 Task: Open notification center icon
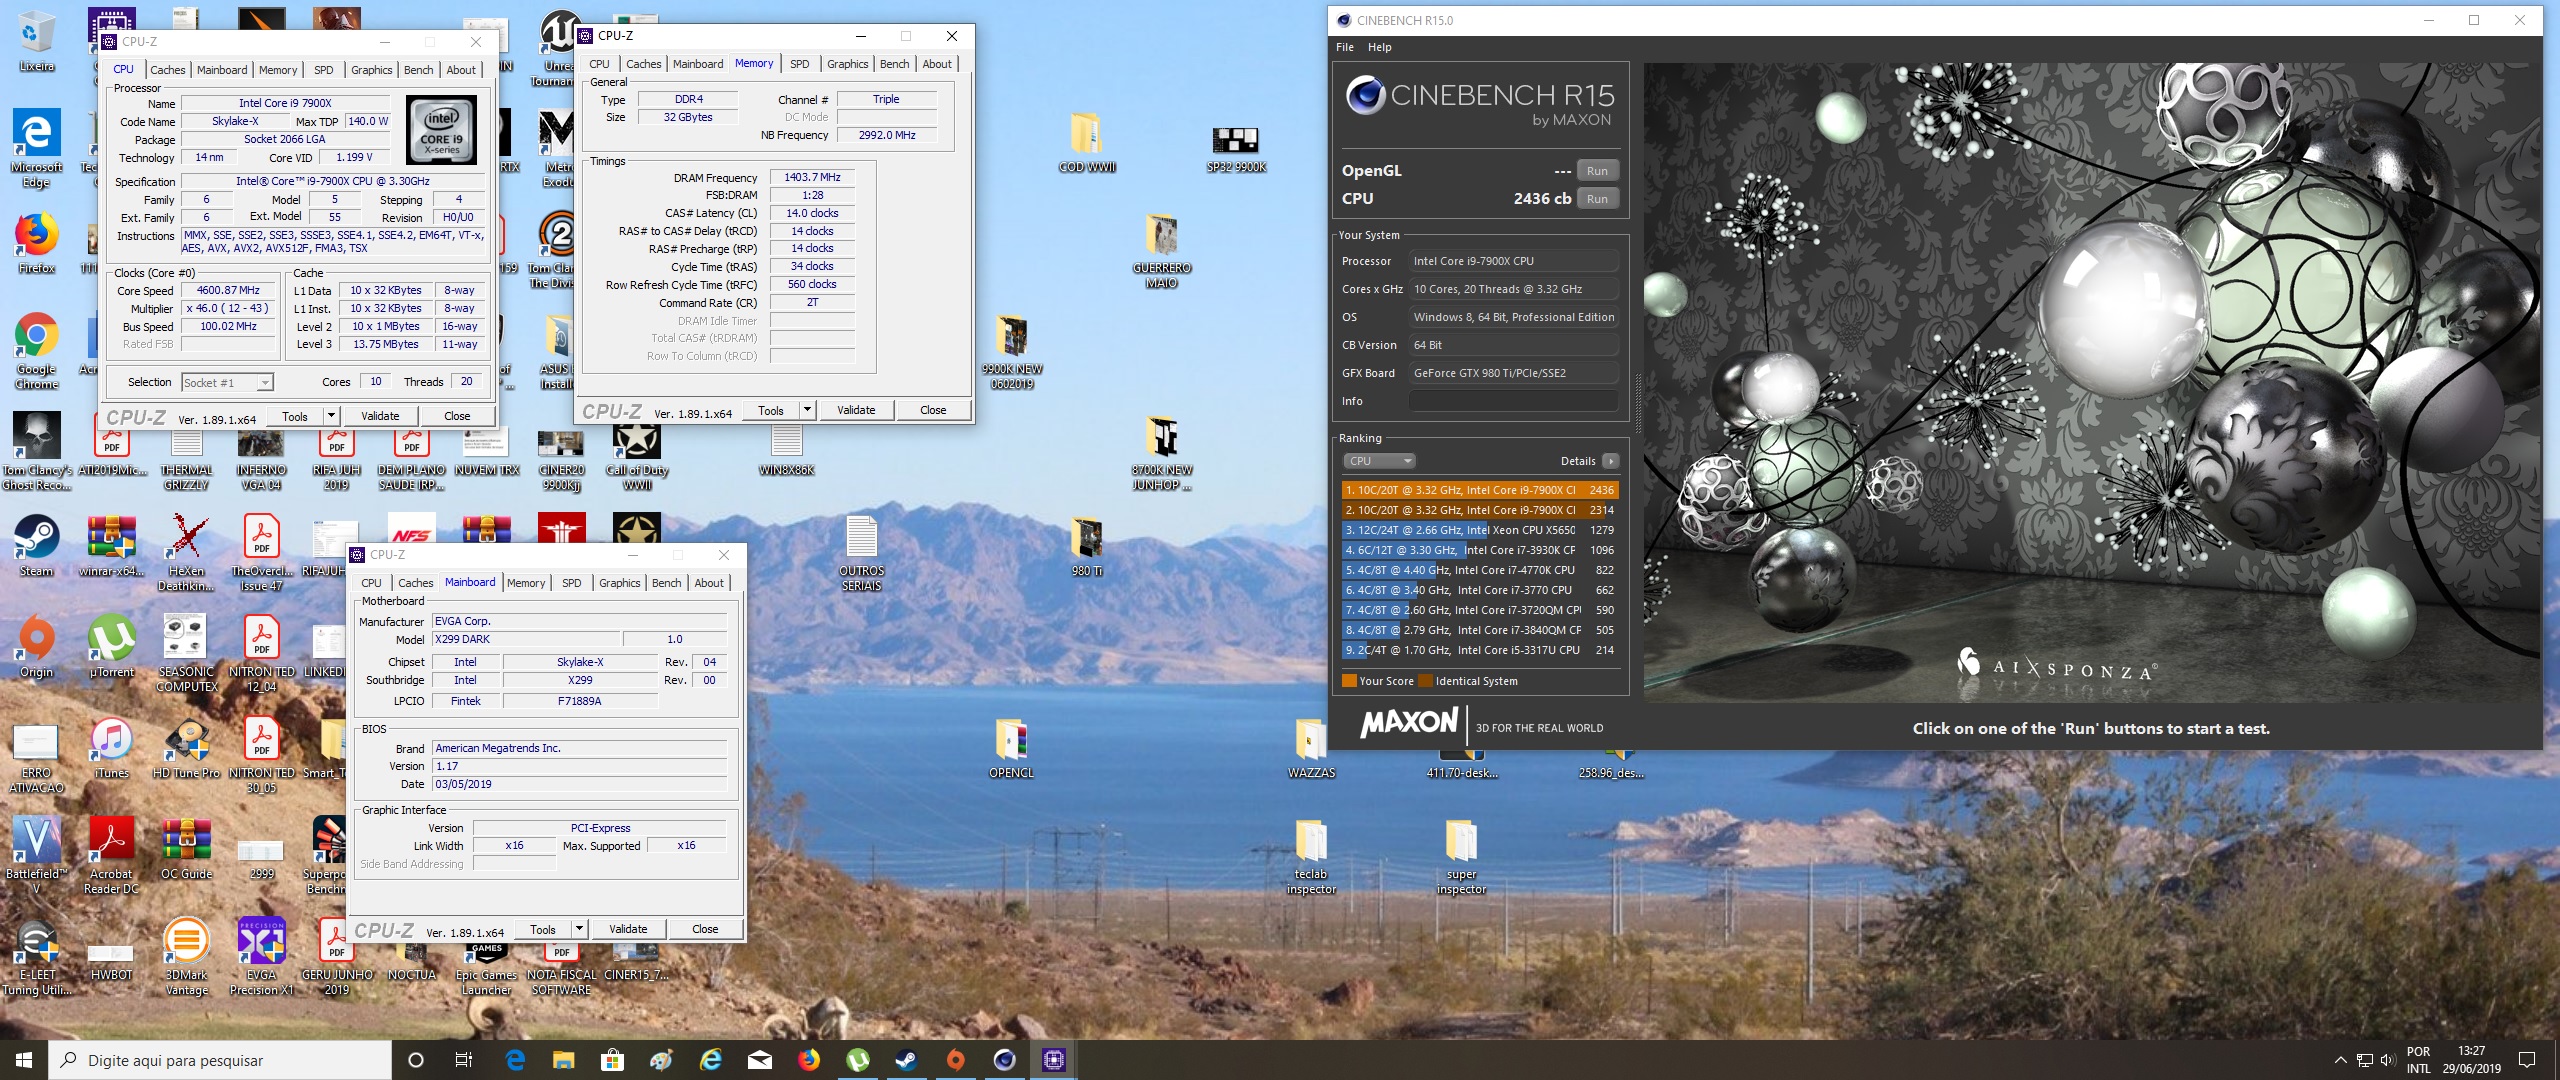[x=2527, y=1060]
